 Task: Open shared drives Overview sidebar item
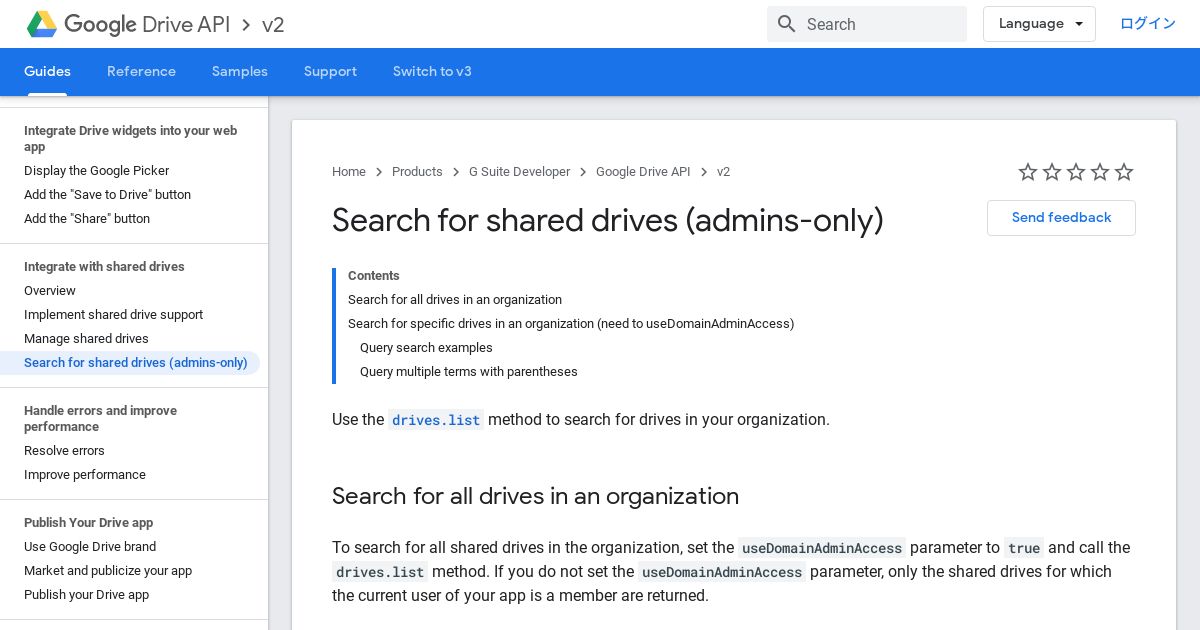pyautogui.click(x=50, y=291)
